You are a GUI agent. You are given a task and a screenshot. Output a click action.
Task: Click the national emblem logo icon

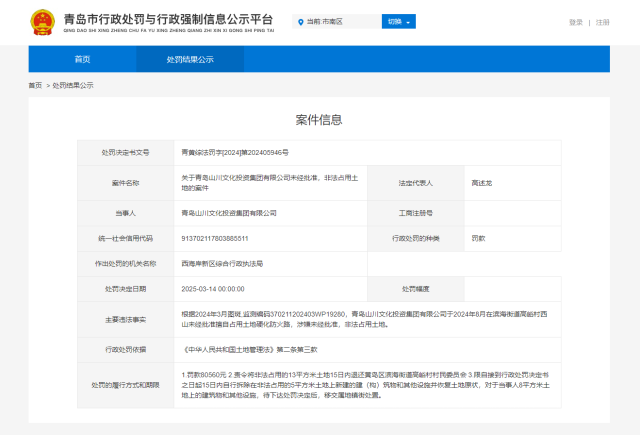pos(42,21)
